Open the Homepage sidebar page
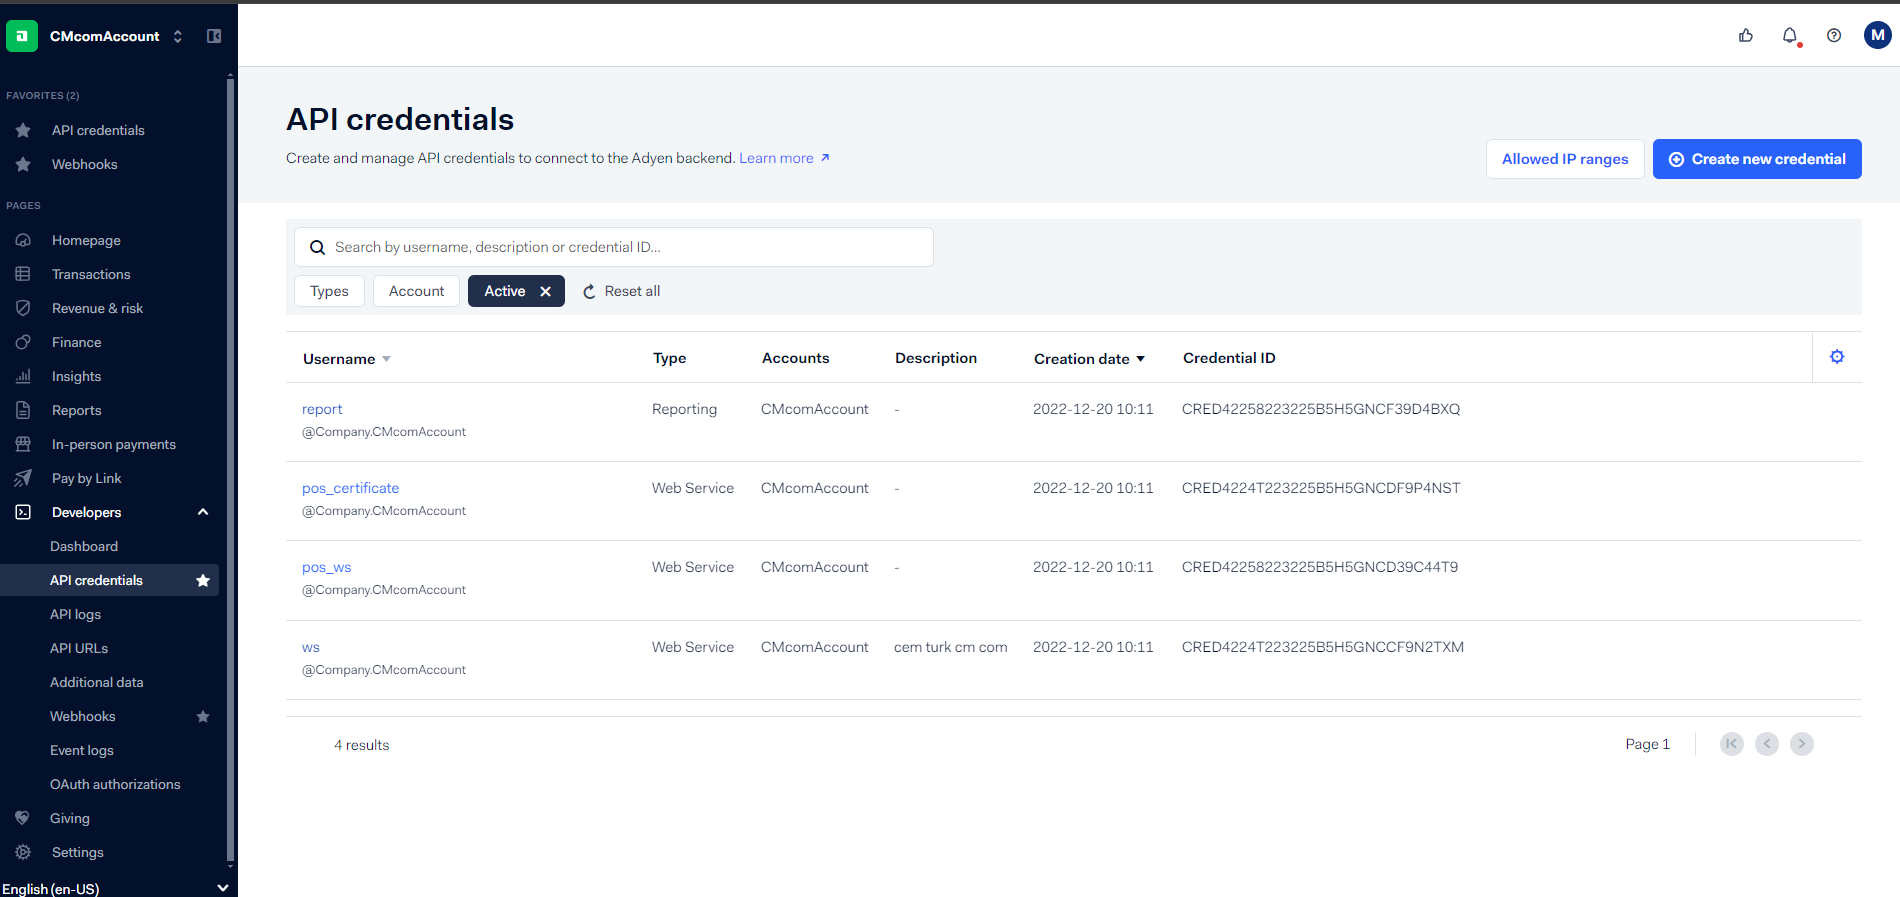The width and height of the screenshot is (1900, 897). point(86,240)
